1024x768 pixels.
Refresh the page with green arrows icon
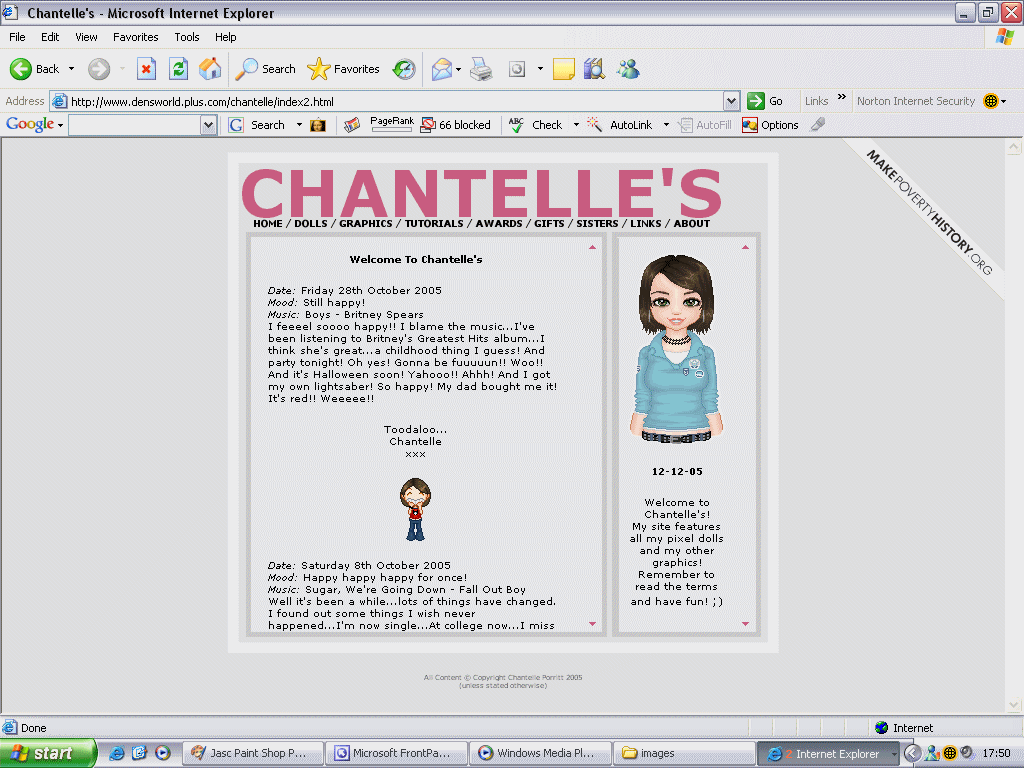coord(178,69)
